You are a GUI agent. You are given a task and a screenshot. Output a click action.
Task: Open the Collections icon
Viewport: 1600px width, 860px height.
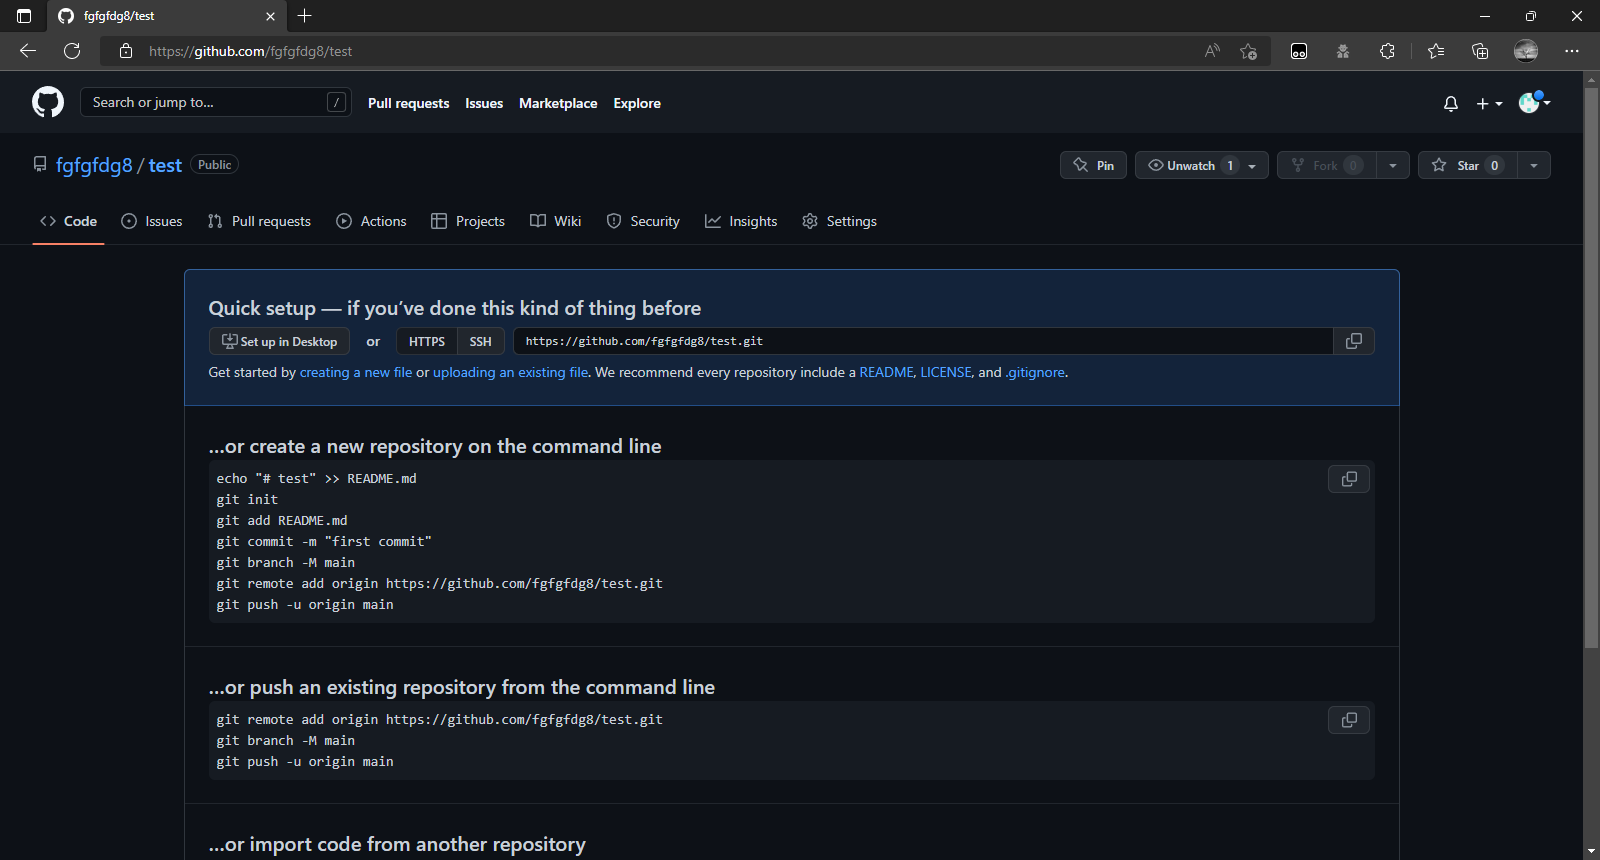[1480, 51]
